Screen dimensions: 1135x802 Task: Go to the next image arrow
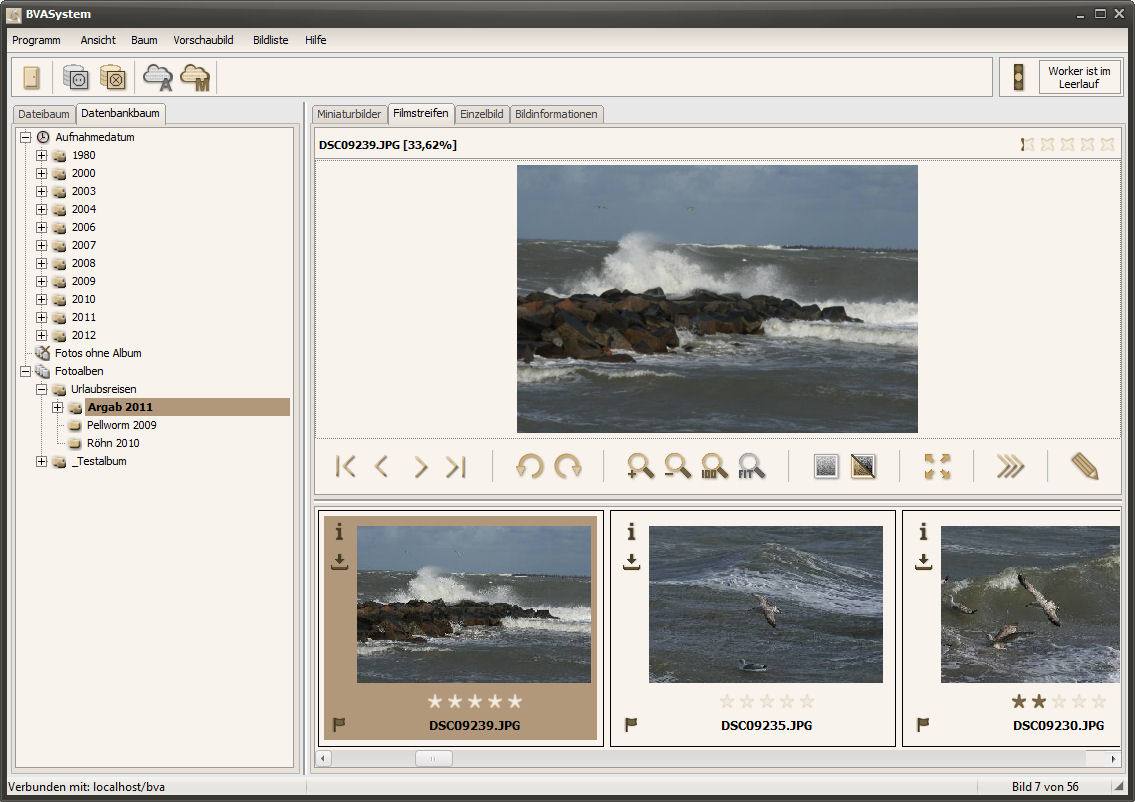coord(420,466)
